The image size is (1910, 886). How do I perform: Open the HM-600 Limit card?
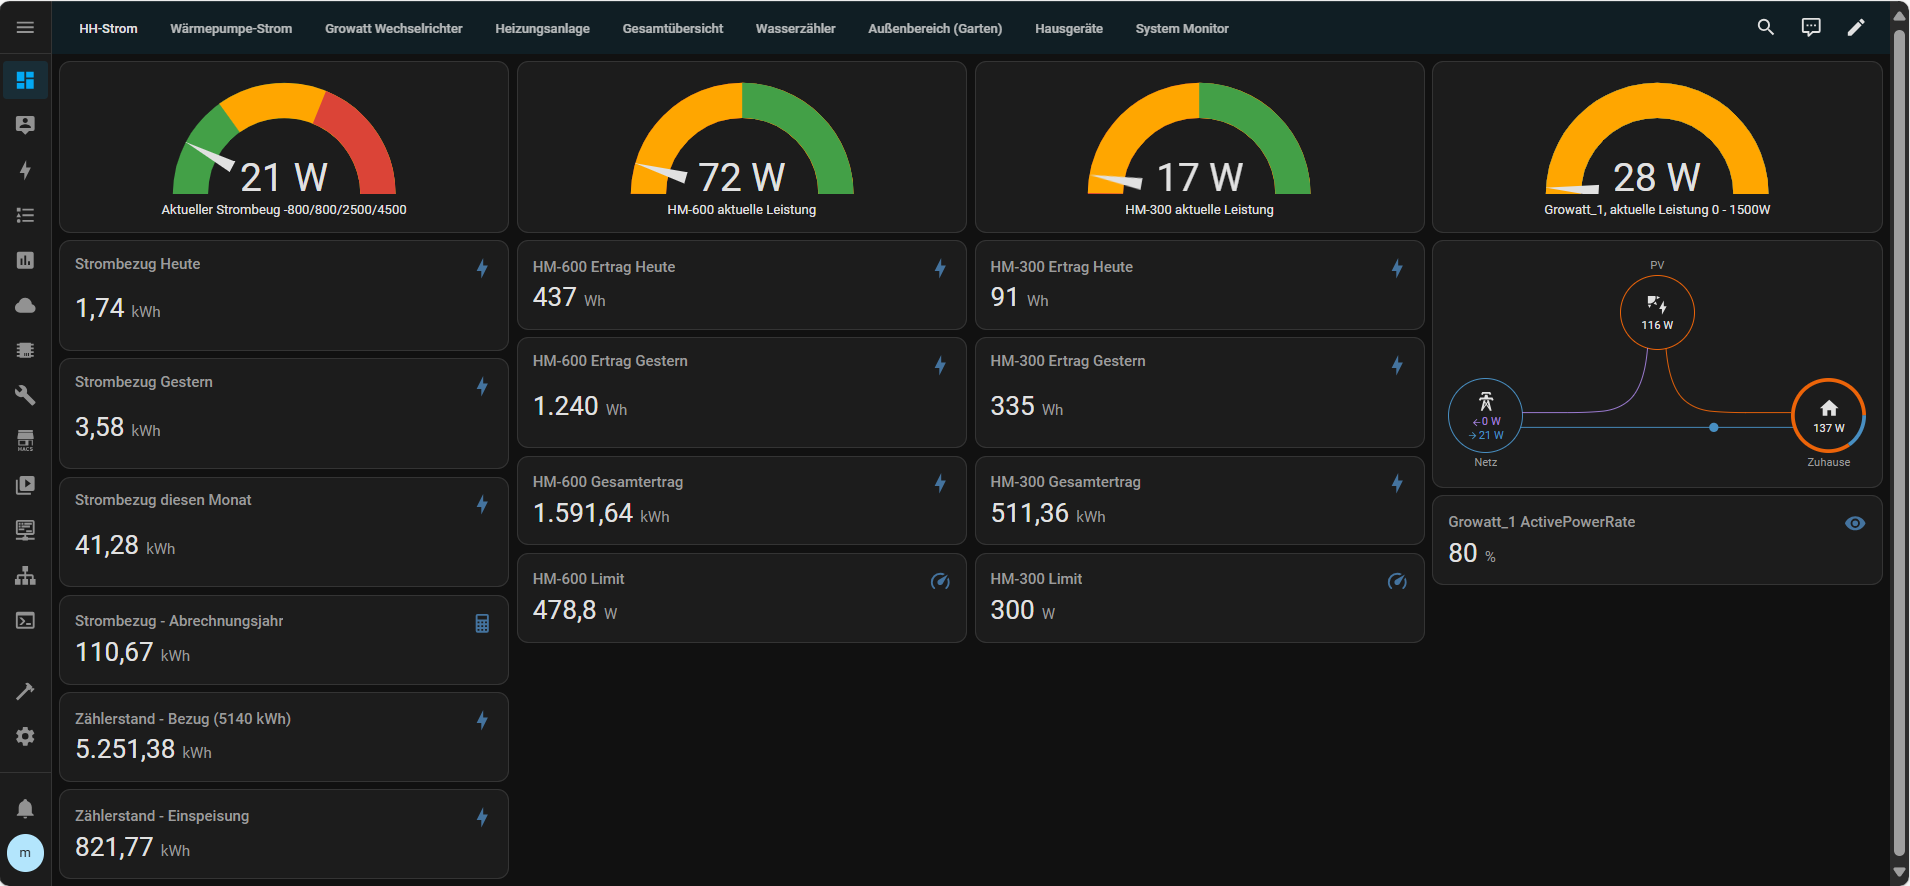pyautogui.click(x=741, y=597)
